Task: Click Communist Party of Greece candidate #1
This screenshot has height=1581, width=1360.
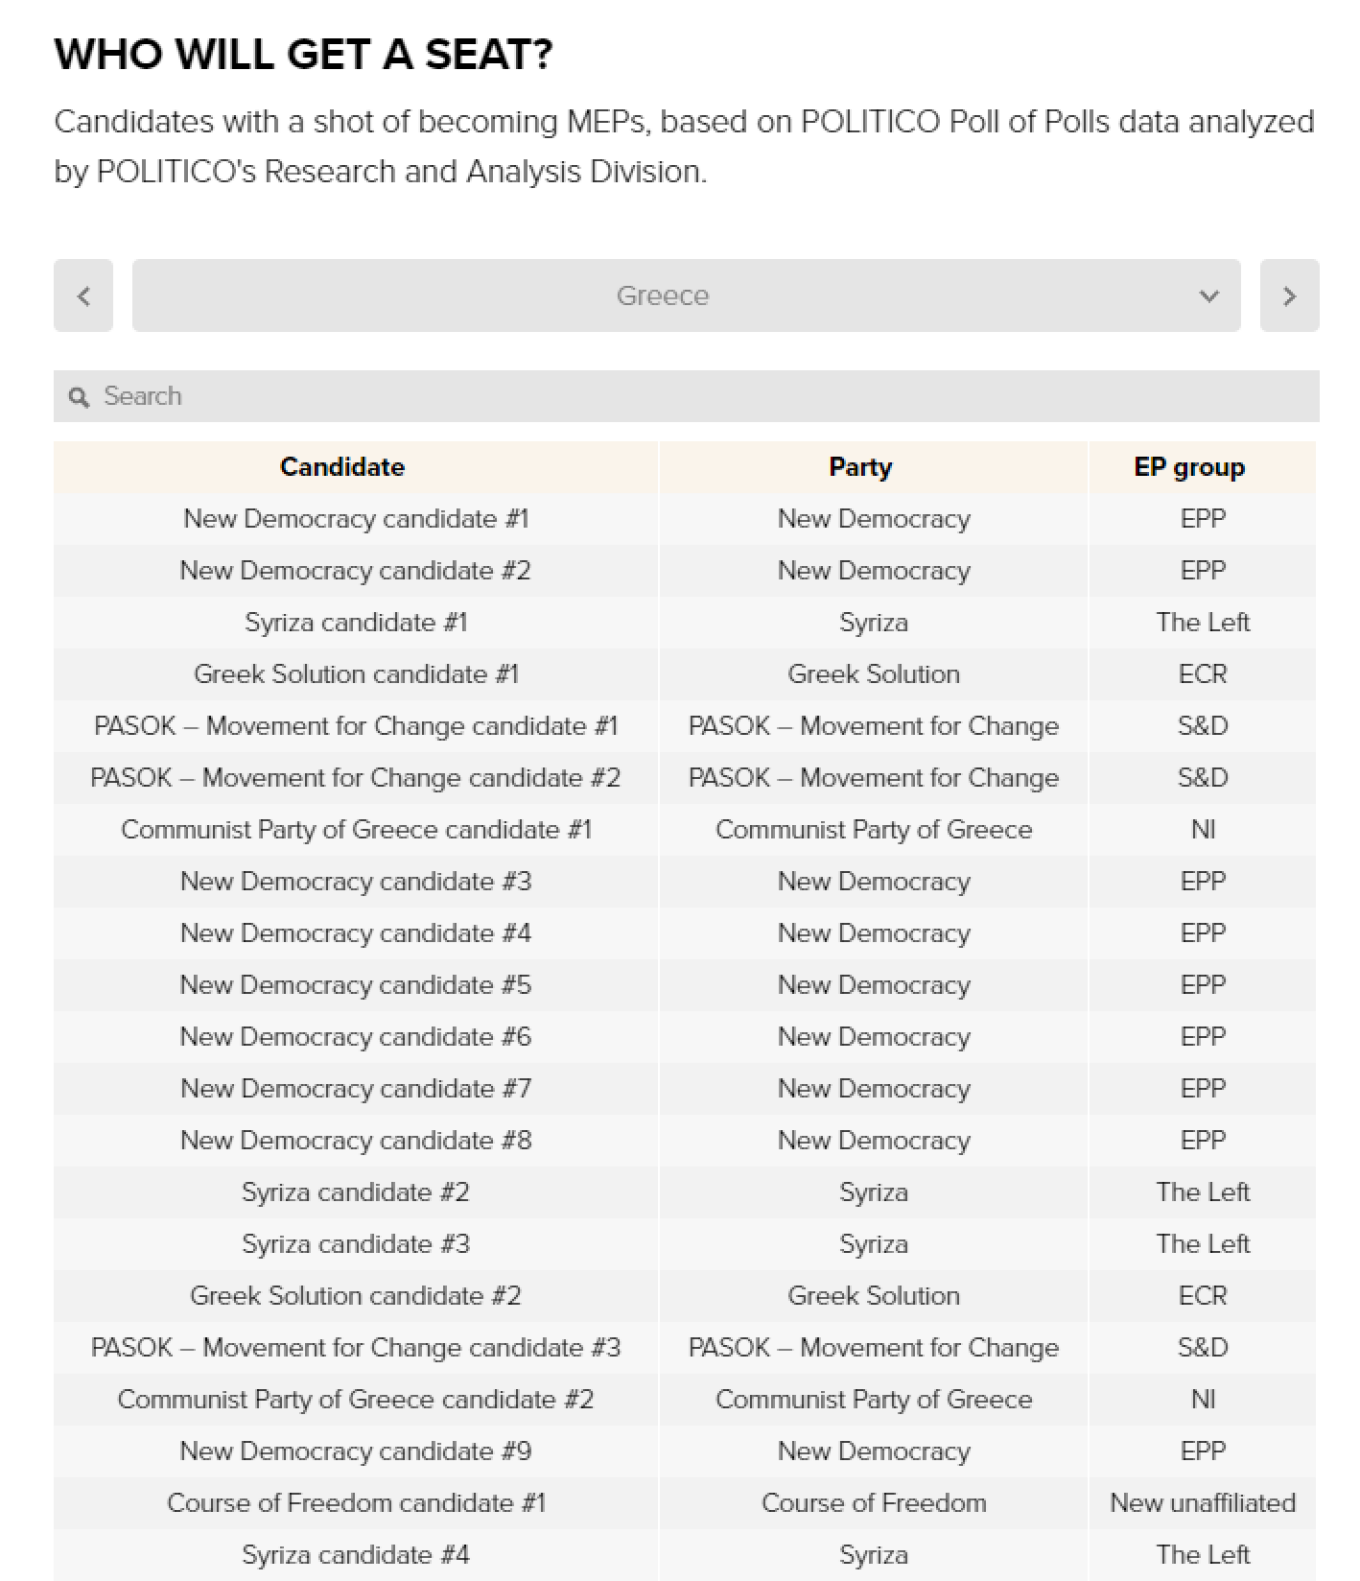Action: pyautogui.click(x=356, y=830)
